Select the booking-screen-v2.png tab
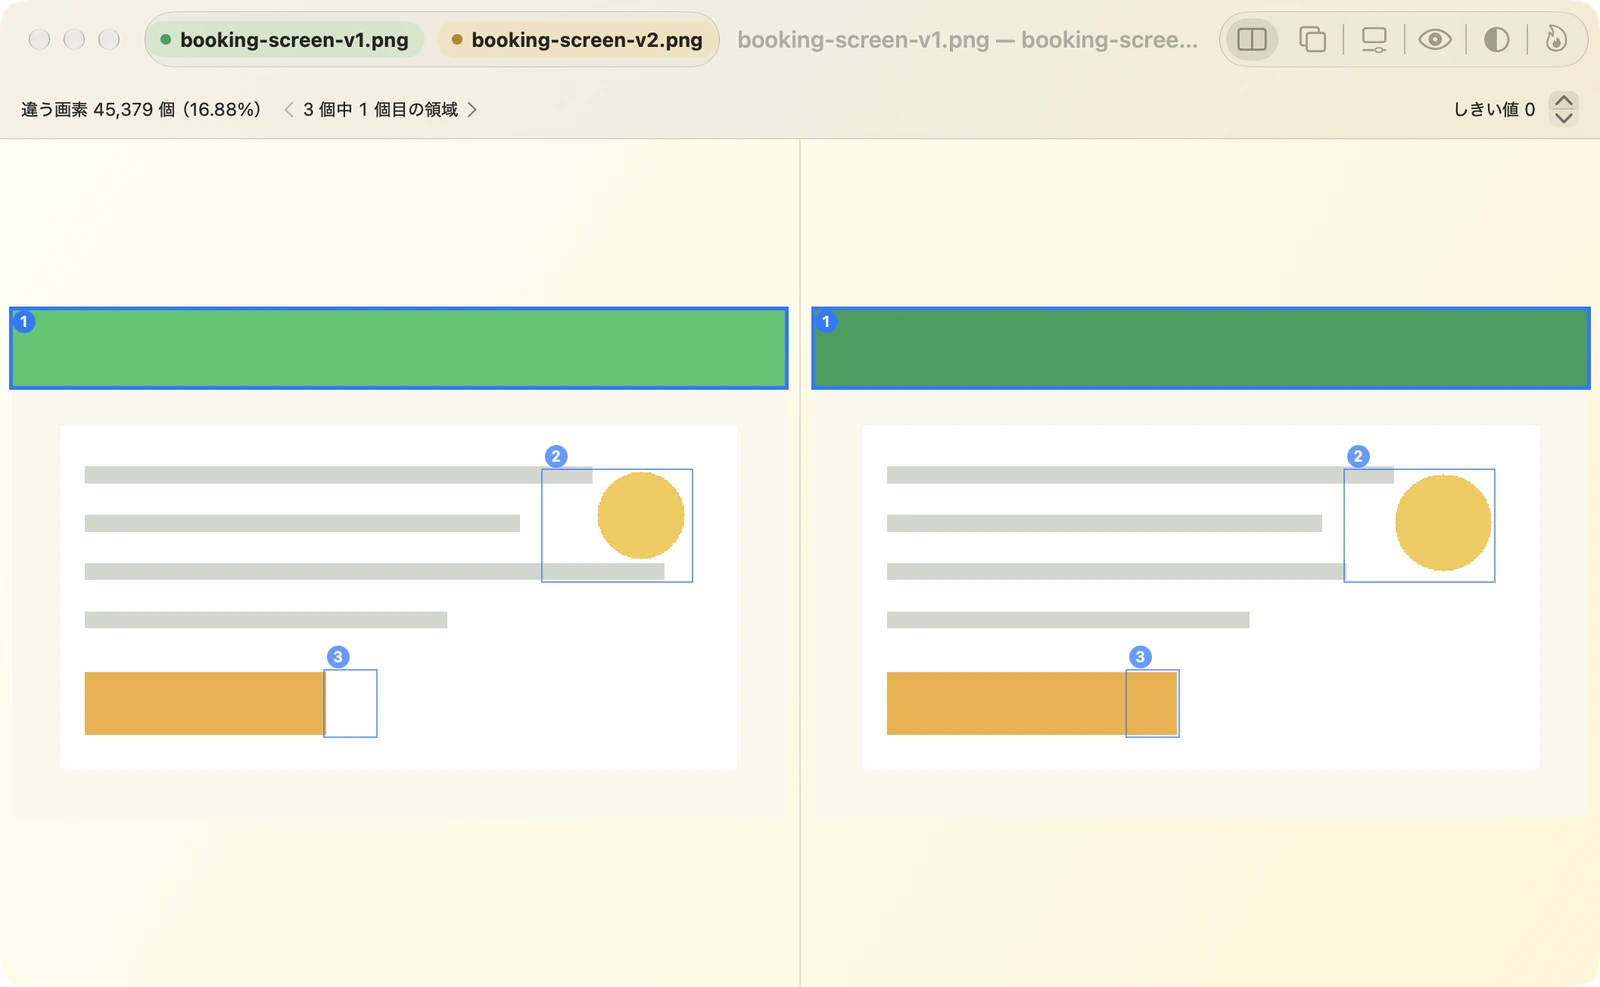The width and height of the screenshot is (1600, 987). coord(577,40)
